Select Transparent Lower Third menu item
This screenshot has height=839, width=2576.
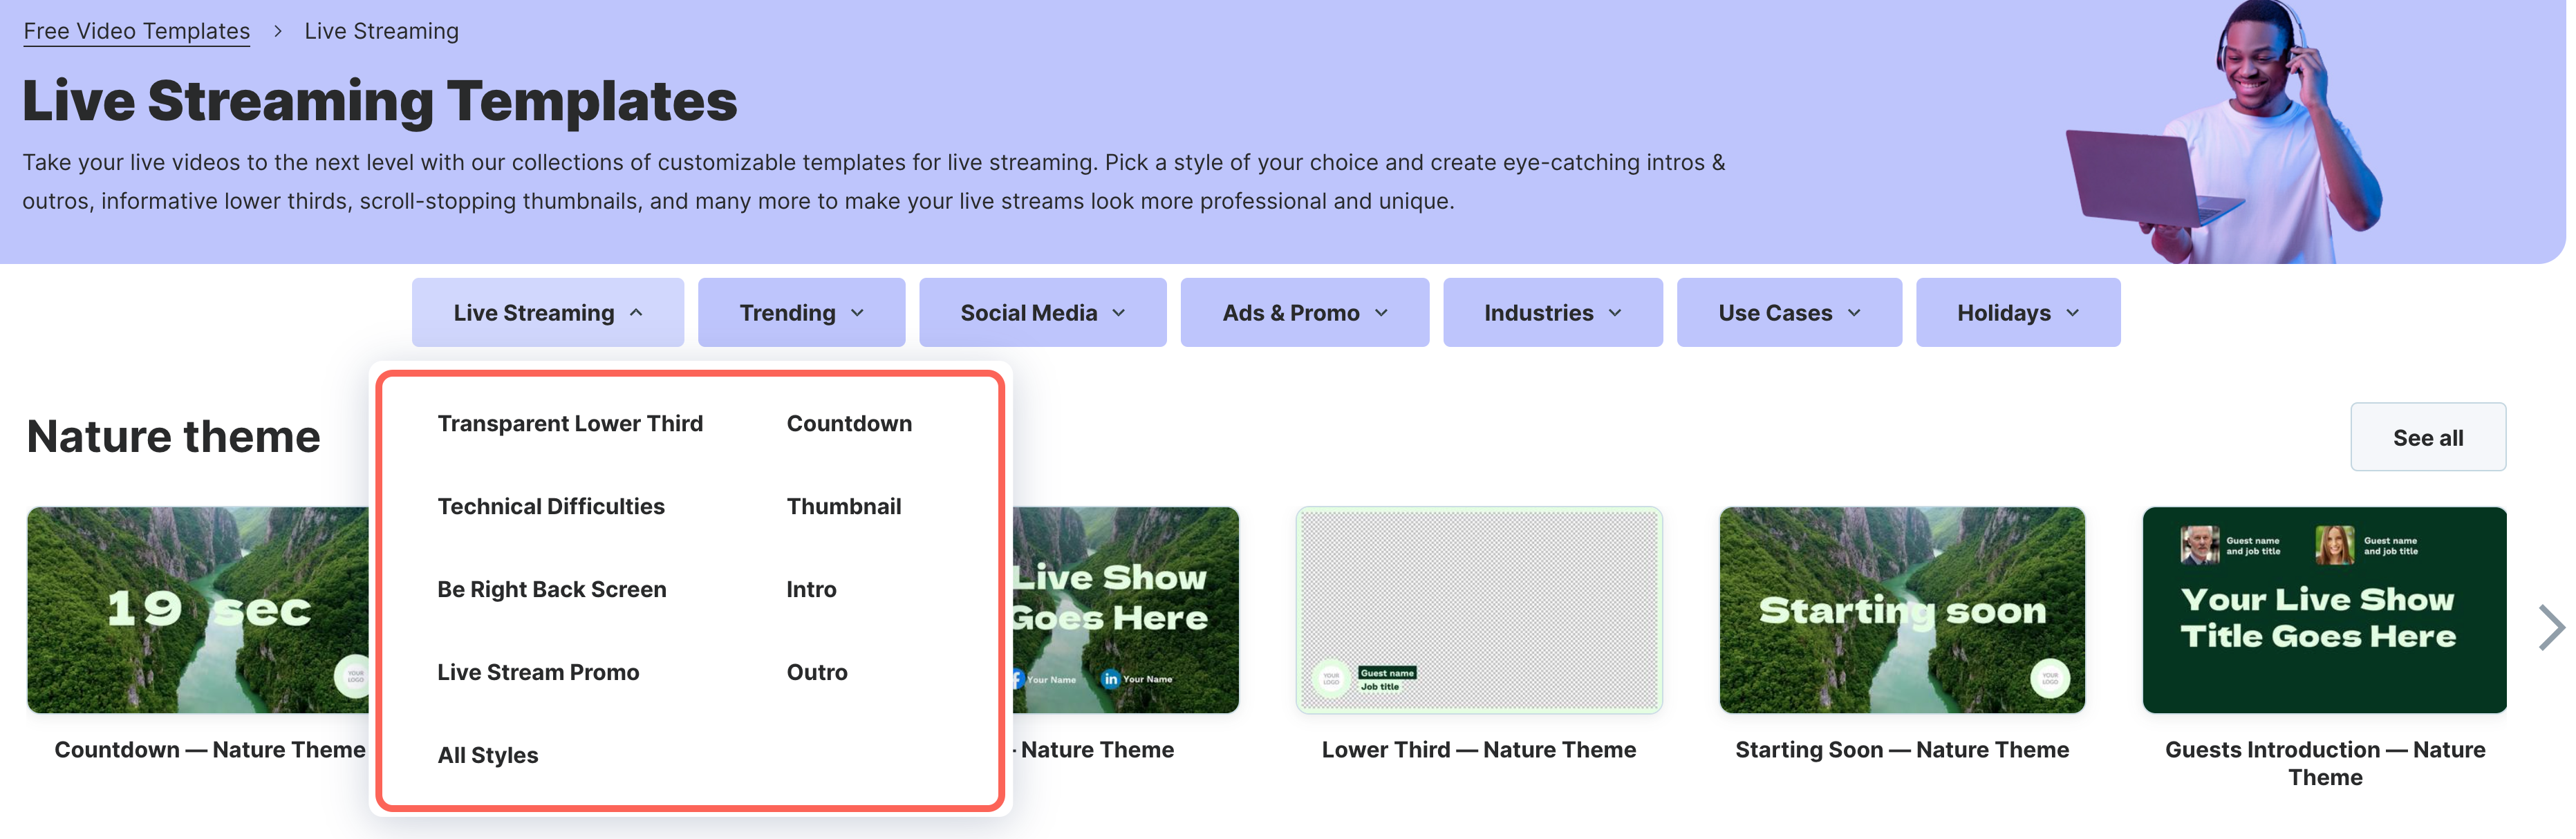pyautogui.click(x=570, y=424)
